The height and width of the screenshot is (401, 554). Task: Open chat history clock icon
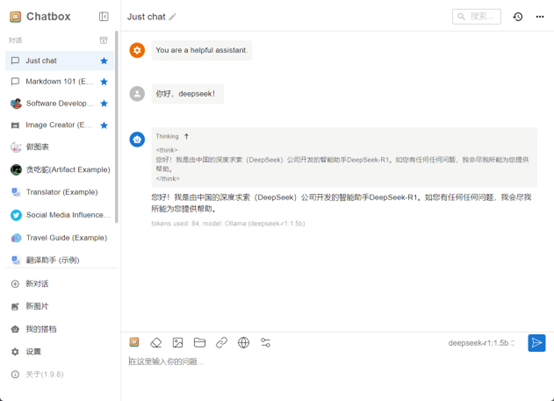(x=518, y=17)
